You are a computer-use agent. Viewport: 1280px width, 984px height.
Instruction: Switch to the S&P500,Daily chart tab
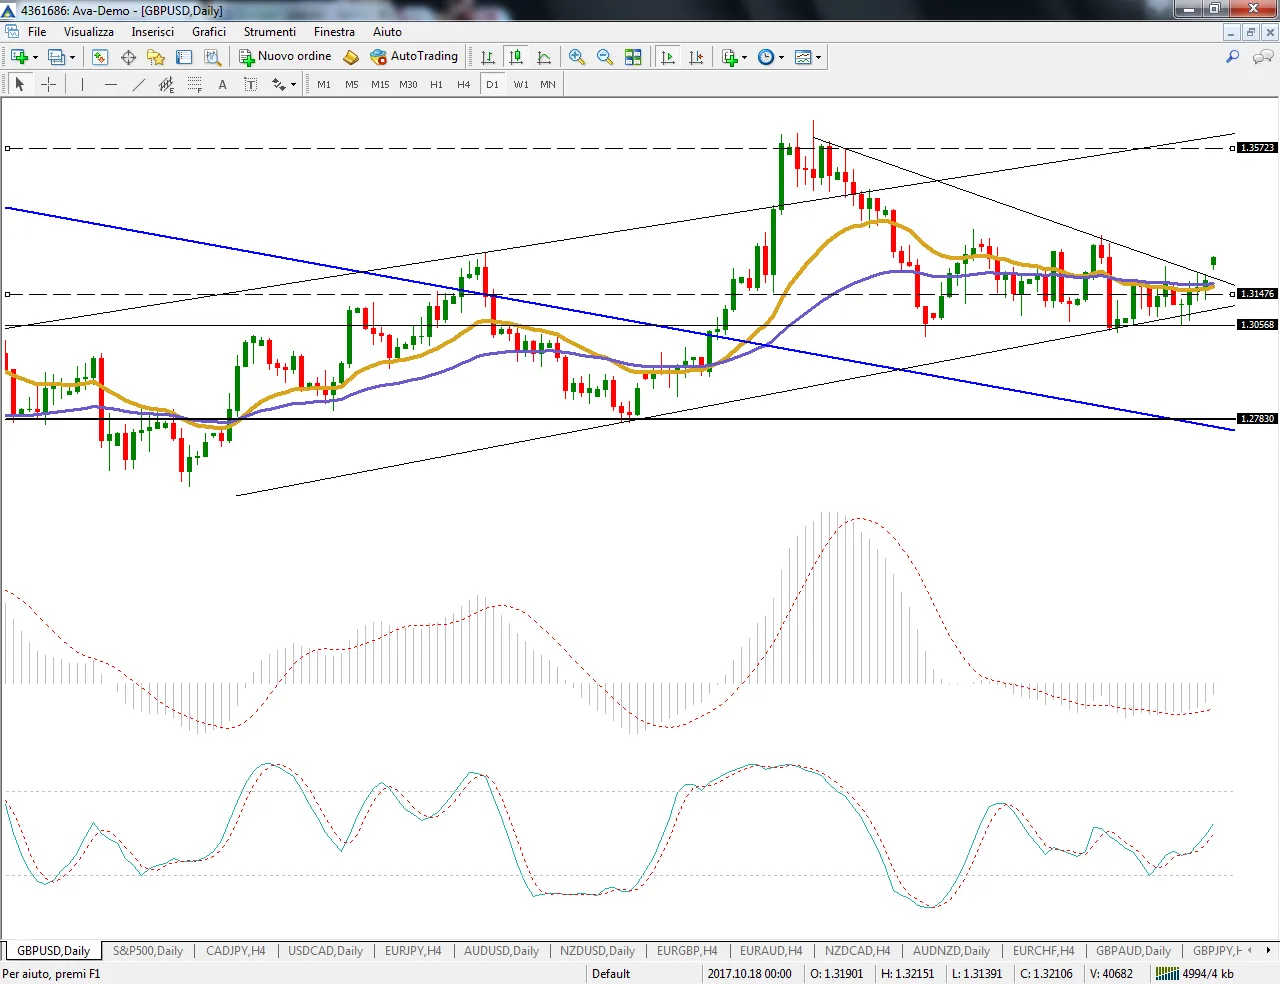148,951
